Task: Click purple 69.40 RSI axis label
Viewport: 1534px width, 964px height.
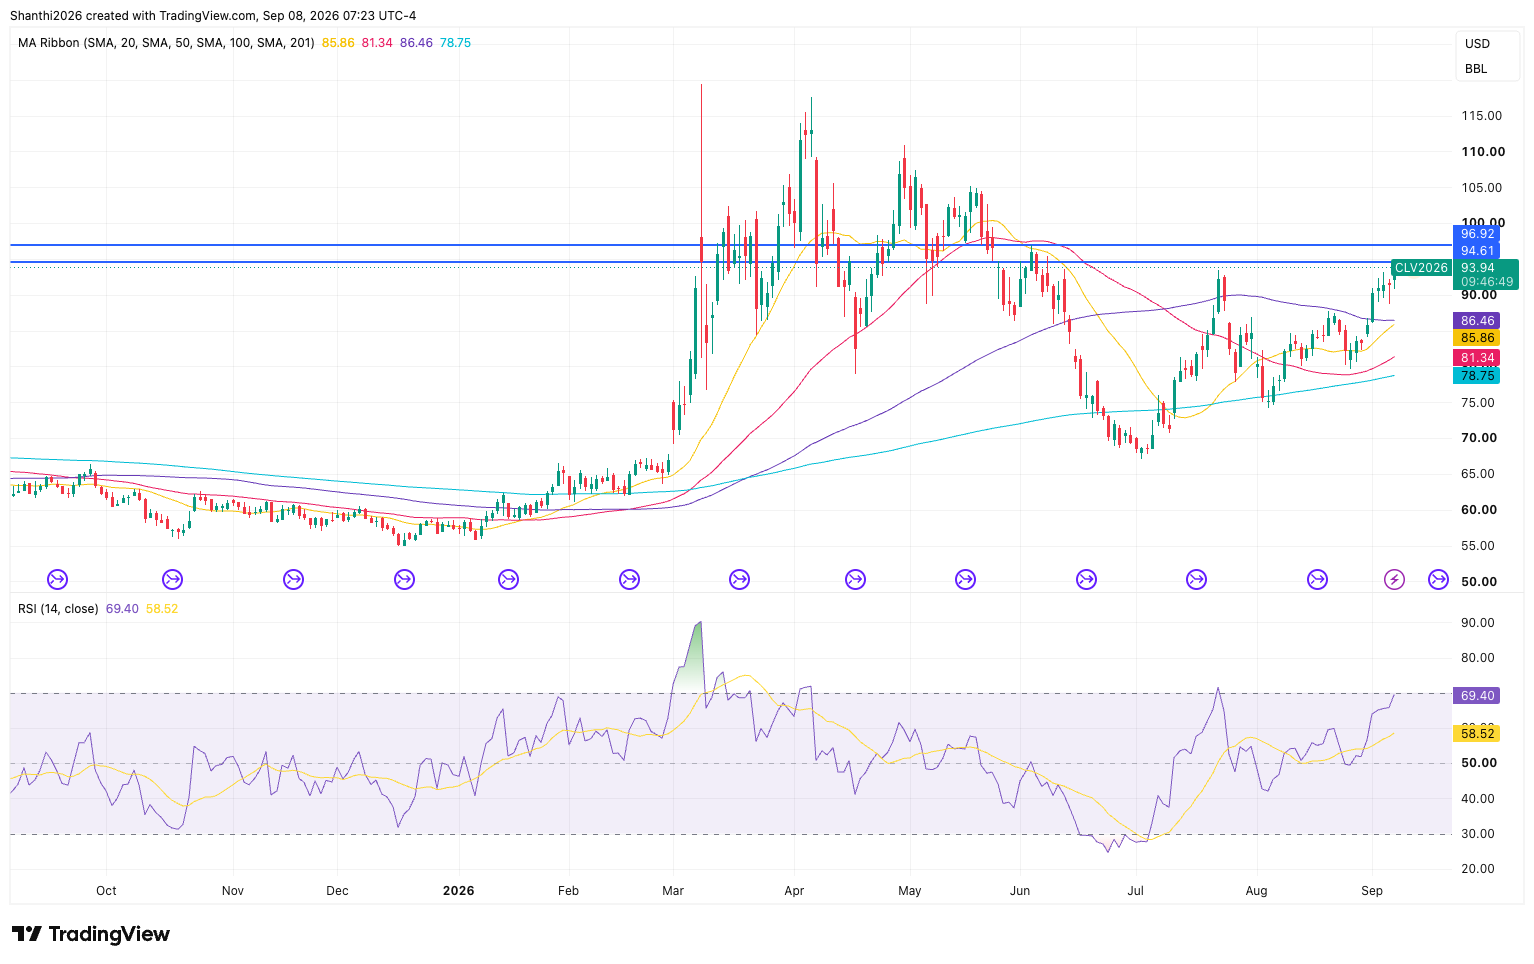Action: (1477, 696)
